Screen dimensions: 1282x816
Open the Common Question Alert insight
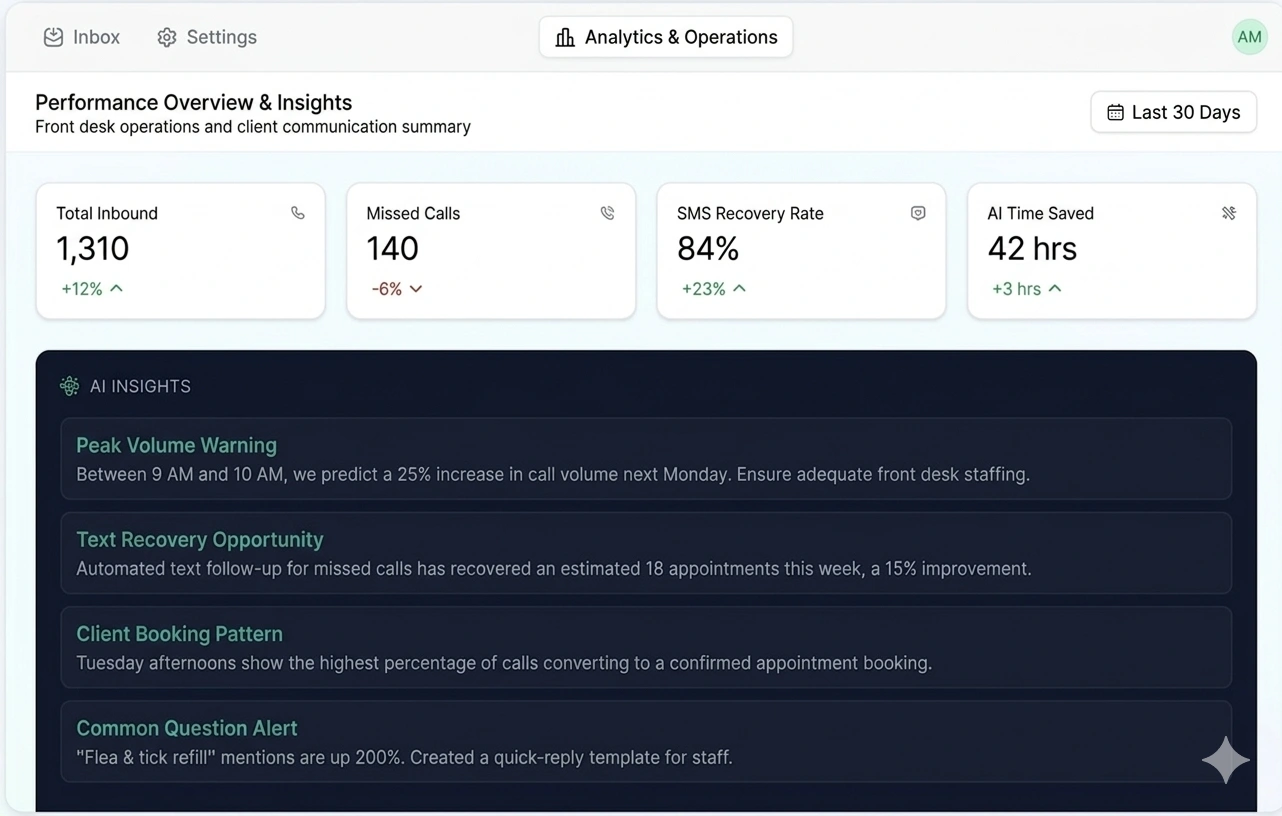tap(646, 741)
